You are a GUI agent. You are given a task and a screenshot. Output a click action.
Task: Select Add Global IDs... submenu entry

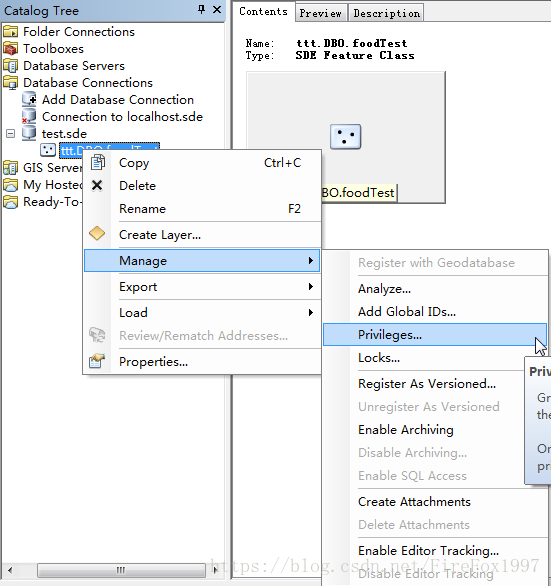point(435,311)
